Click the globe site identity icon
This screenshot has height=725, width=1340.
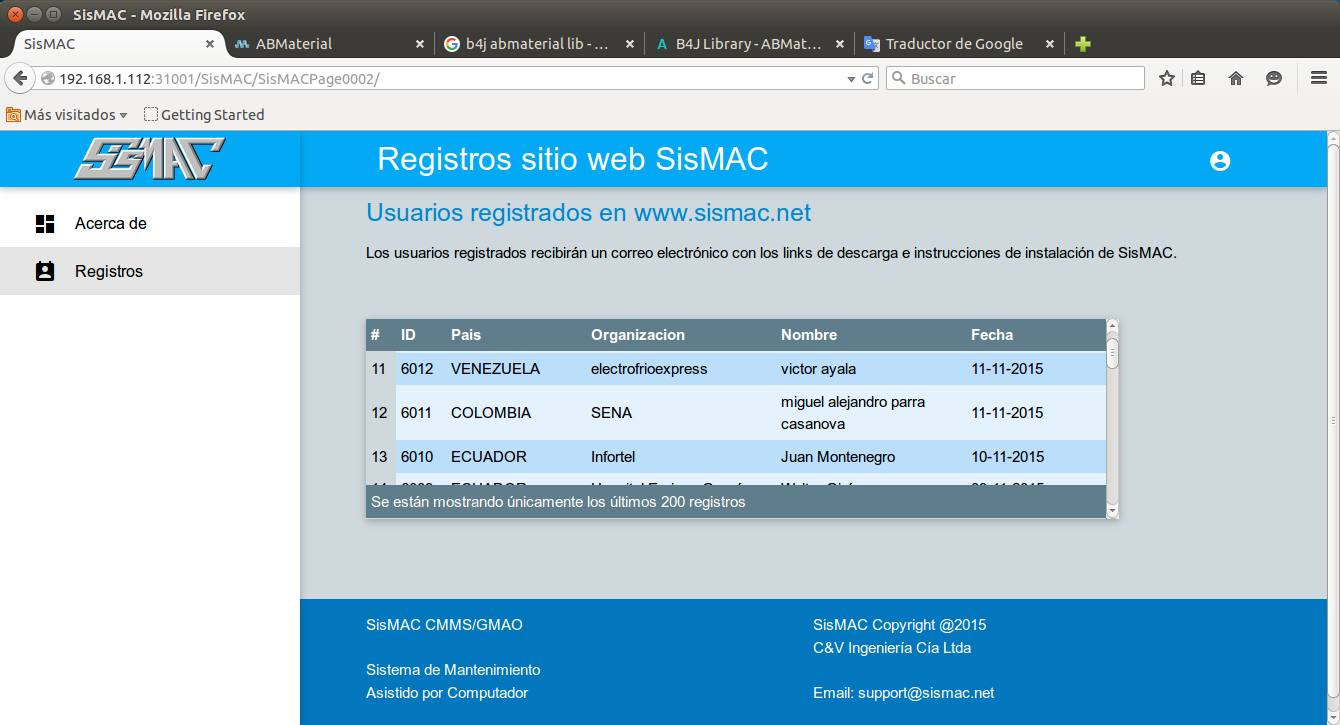coord(48,79)
